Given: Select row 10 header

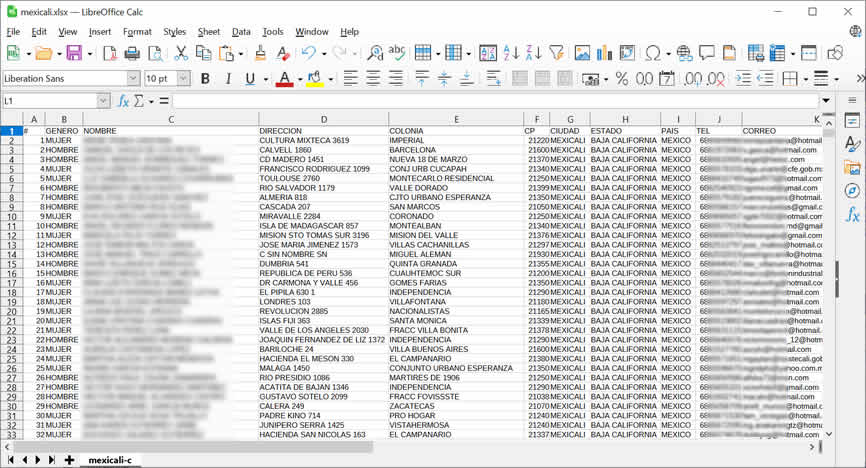Looking at the screenshot, I should pos(12,217).
